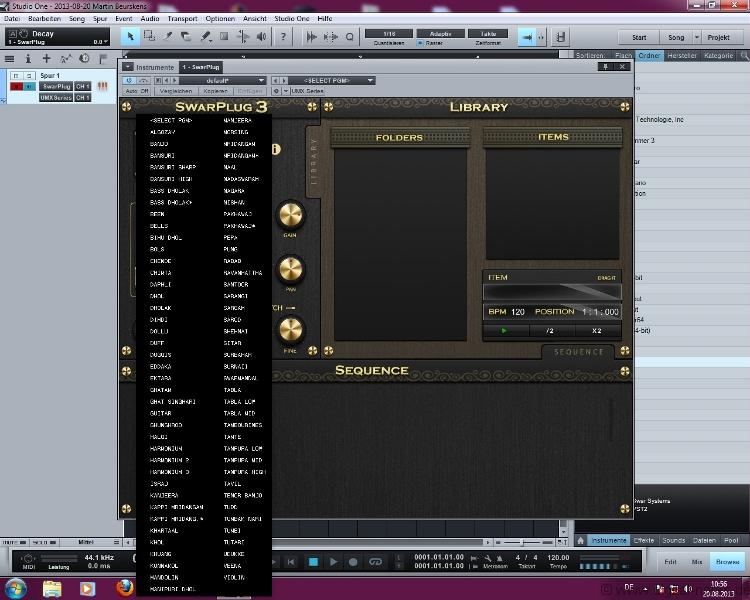Solo the Spur 1 track

[x=29, y=76]
